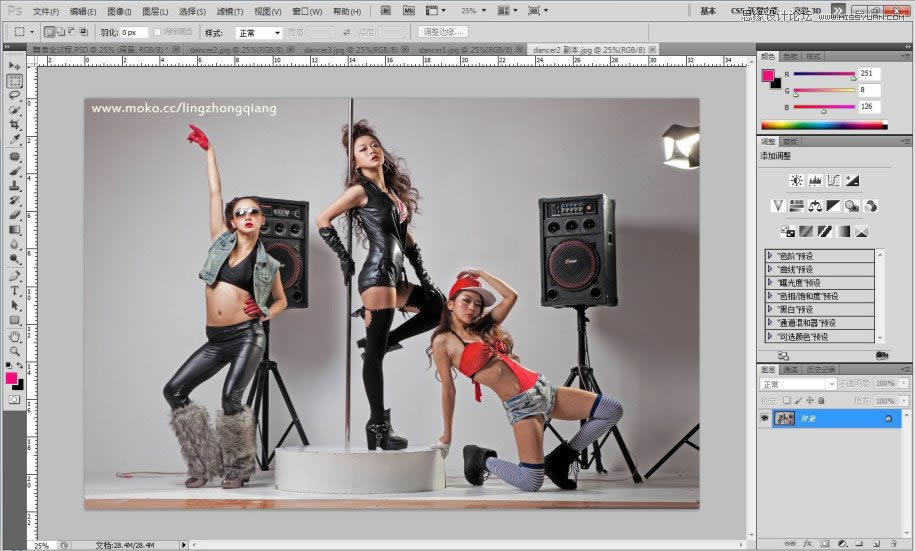Add a Curves adjustment
Viewport: 915px width, 551px height.
click(833, 181)
